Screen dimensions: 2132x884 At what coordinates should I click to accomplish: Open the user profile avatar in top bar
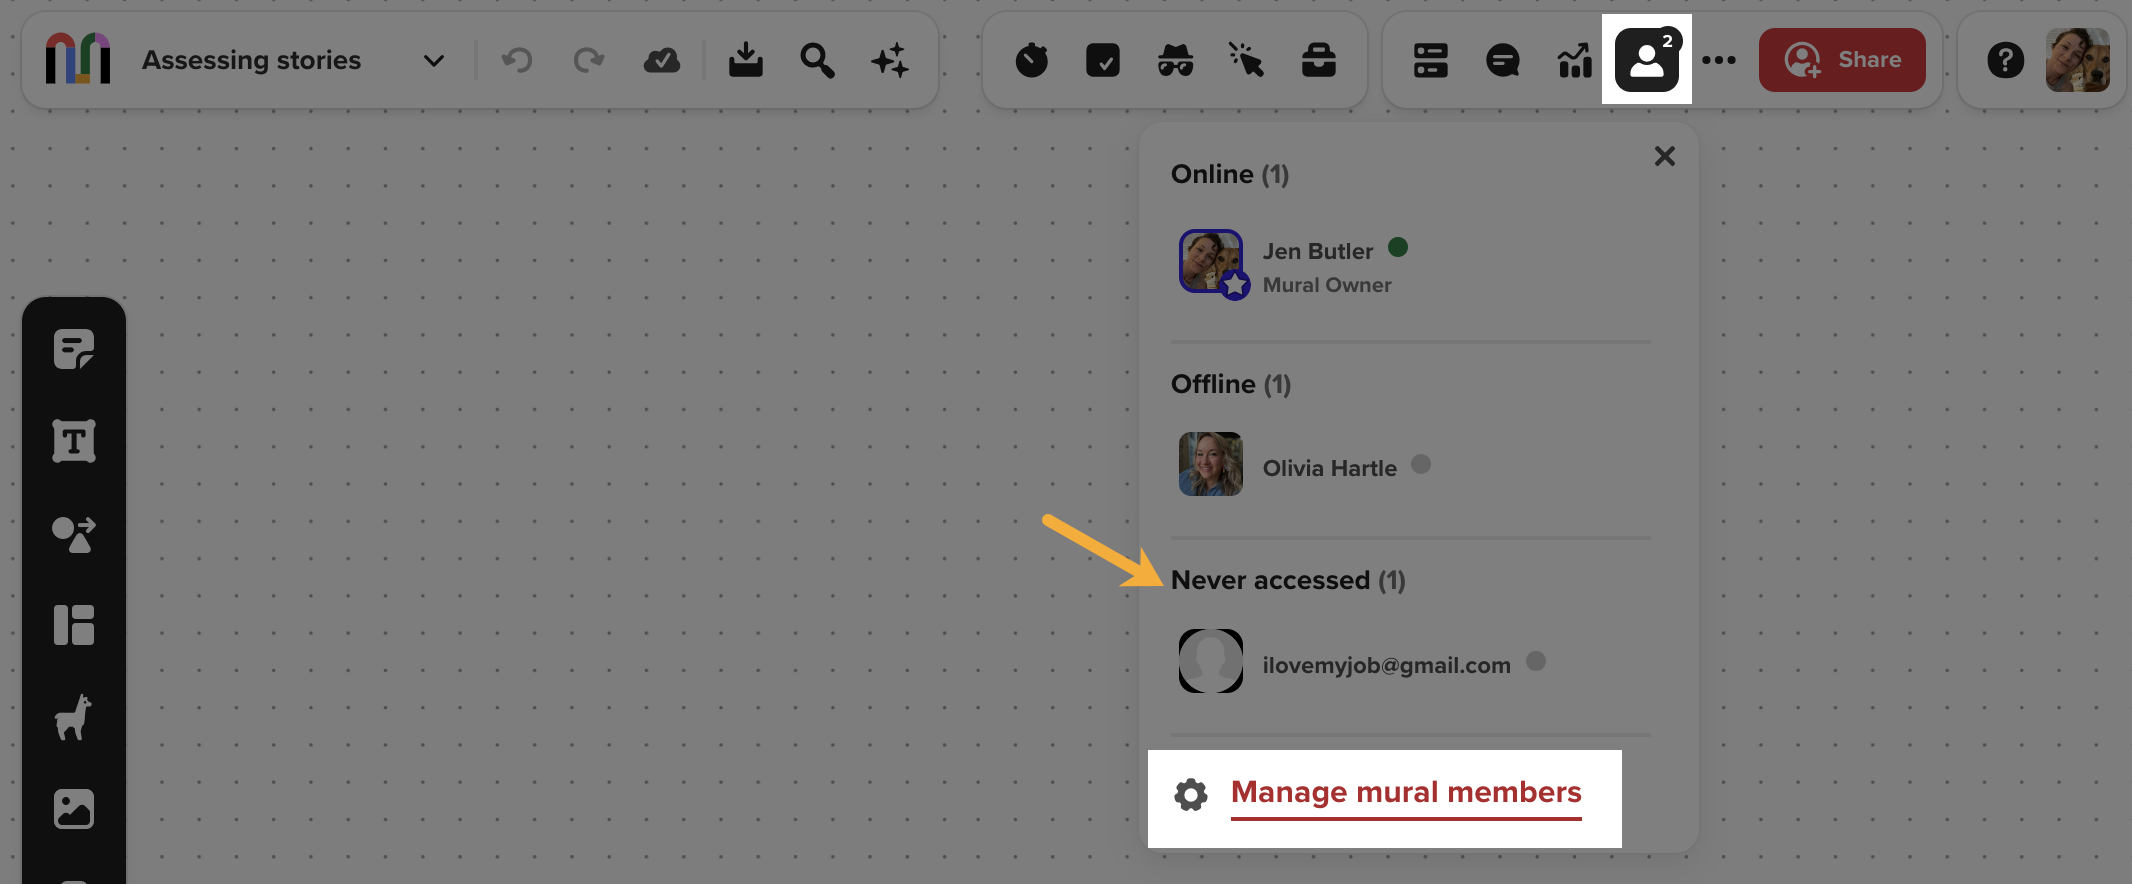point(2078,60)
